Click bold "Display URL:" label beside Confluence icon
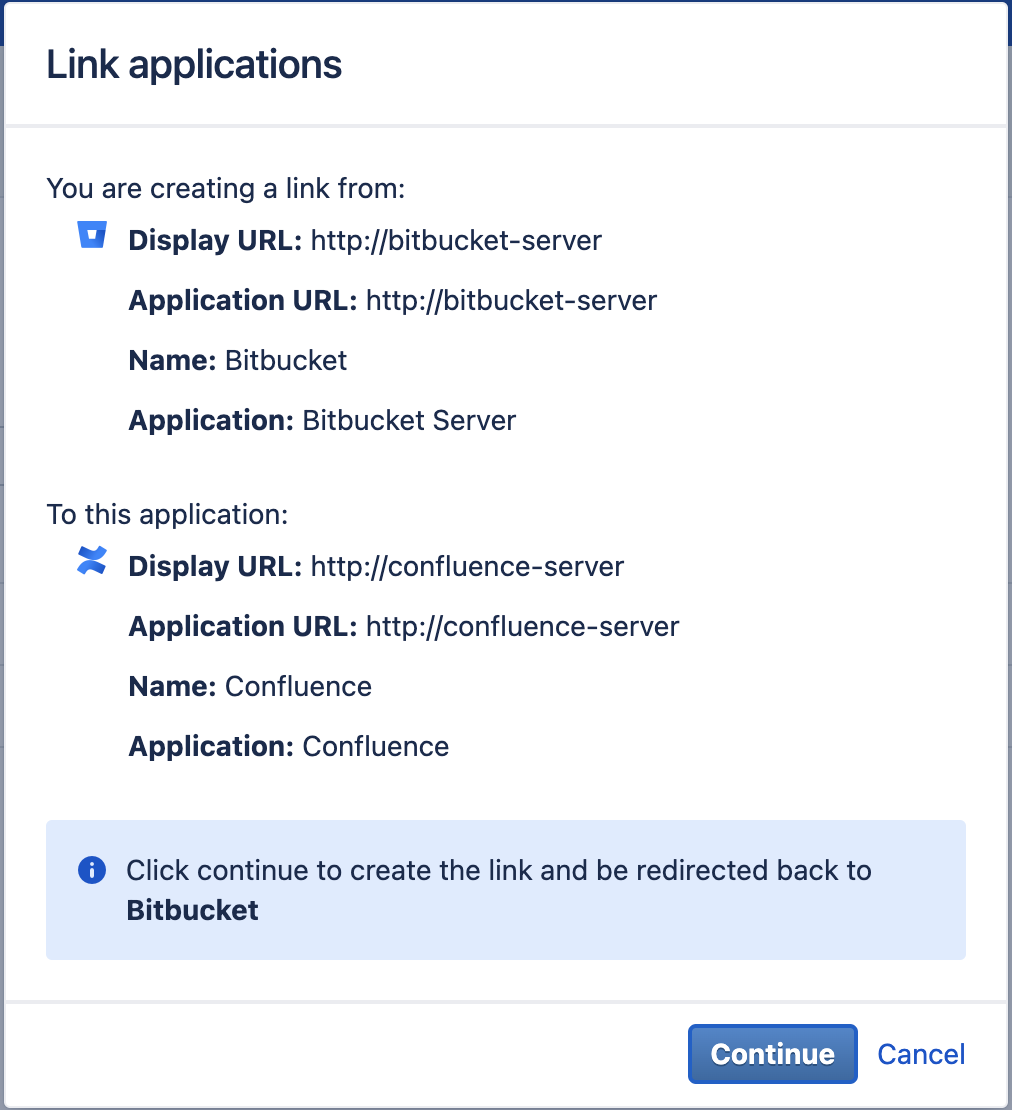Image resolution: width=1012 pixels, height=1110 pixels. click(x=215, y=567)
